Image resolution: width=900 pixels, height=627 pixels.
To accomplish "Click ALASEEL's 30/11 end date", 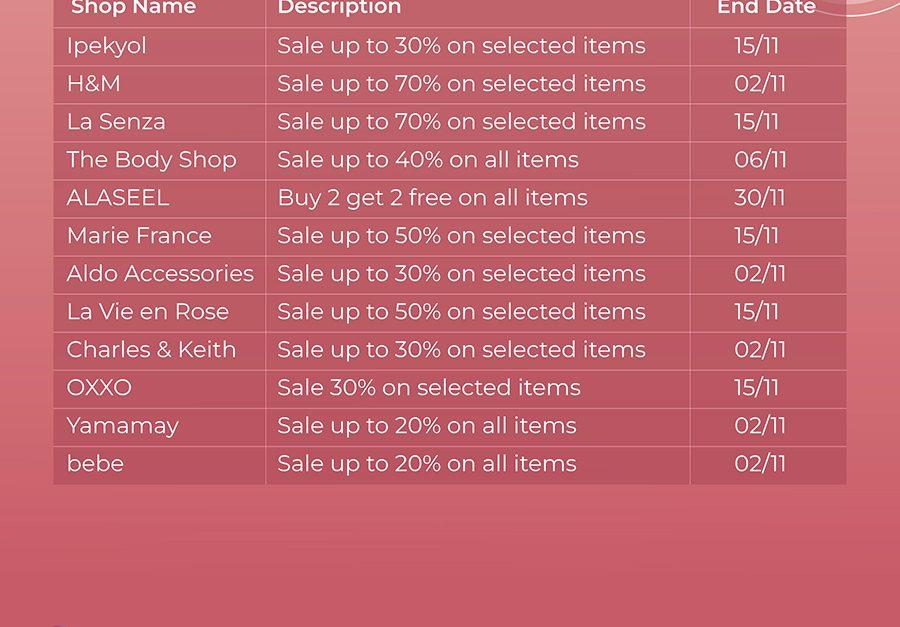I will point(759,198).
